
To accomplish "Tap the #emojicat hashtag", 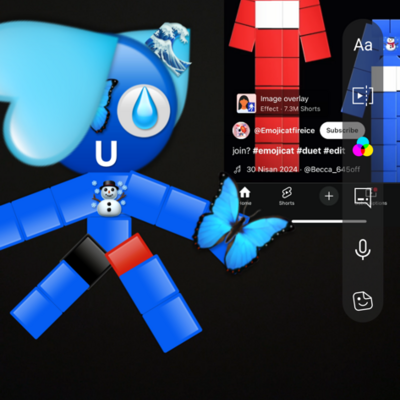I will click(273, 151).
